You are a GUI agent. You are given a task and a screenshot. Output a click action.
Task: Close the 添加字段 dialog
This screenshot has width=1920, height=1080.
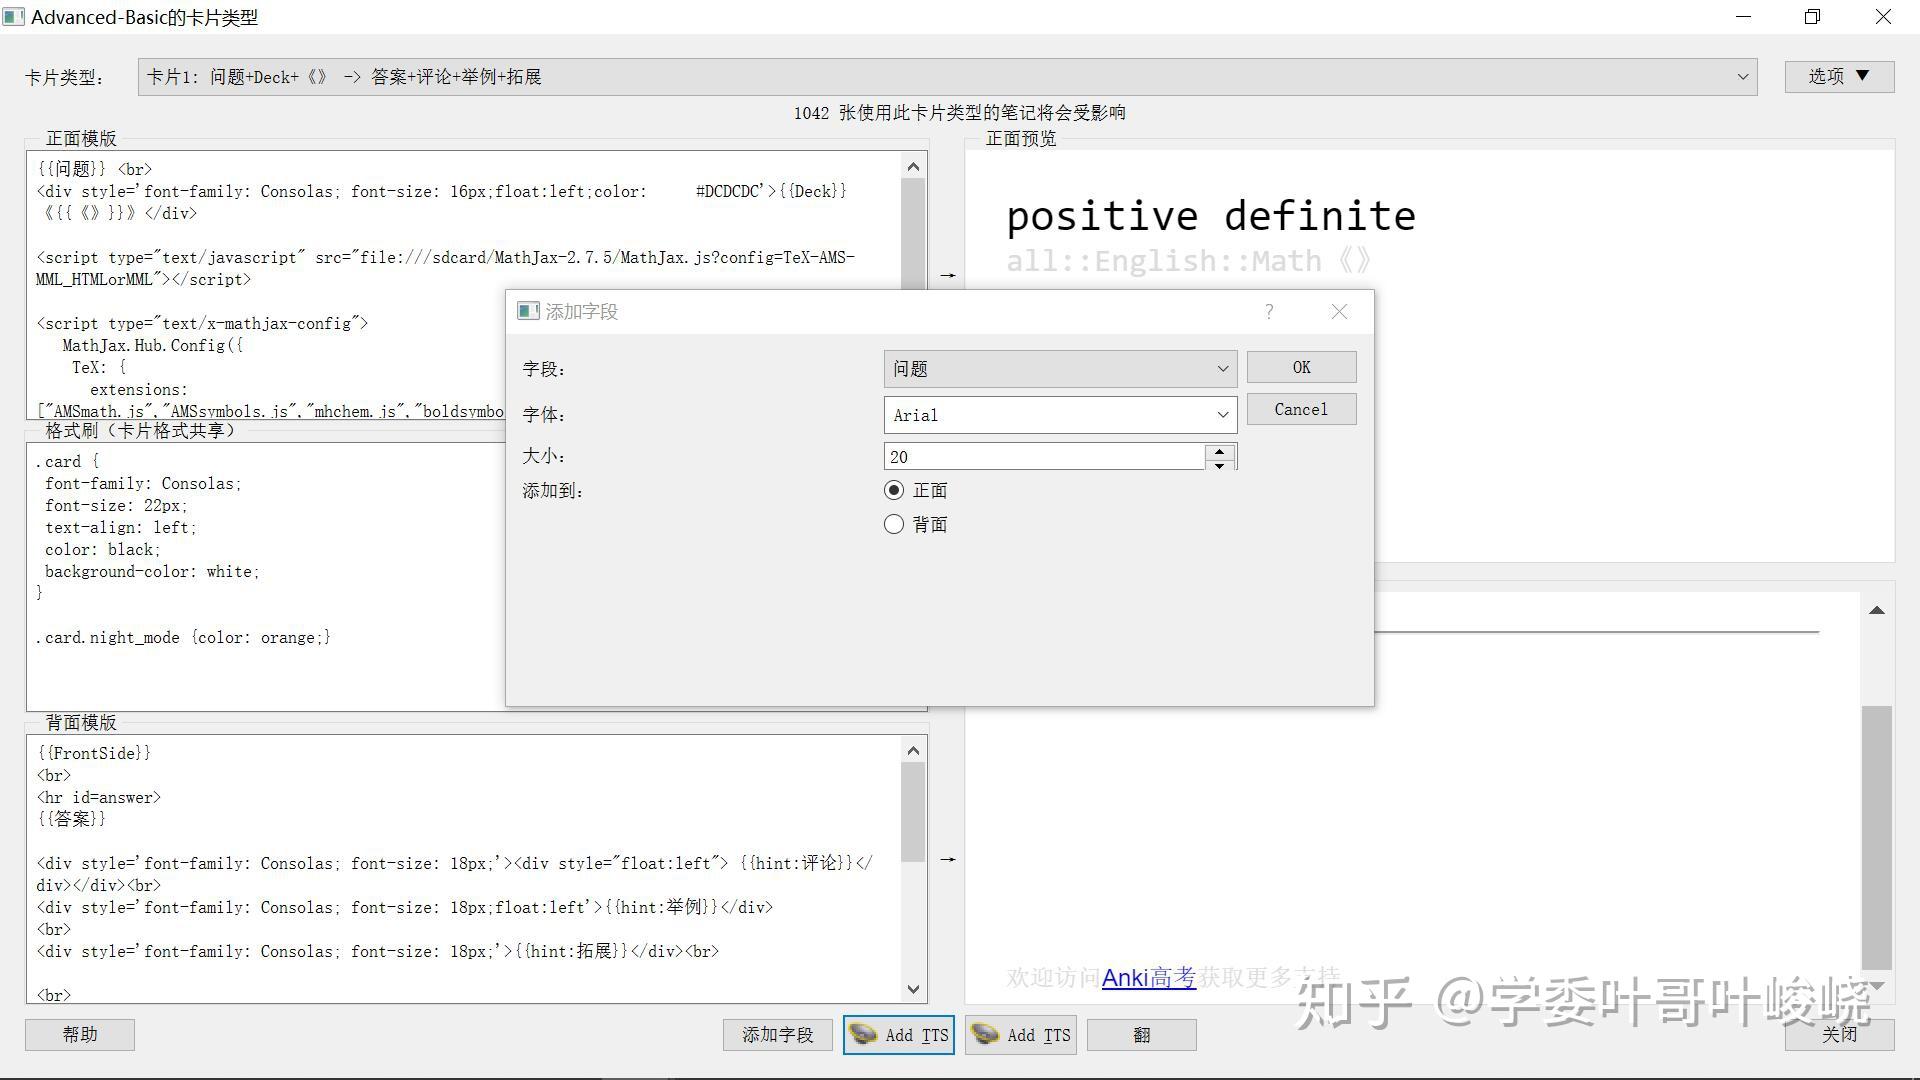tap(1339, 311)
